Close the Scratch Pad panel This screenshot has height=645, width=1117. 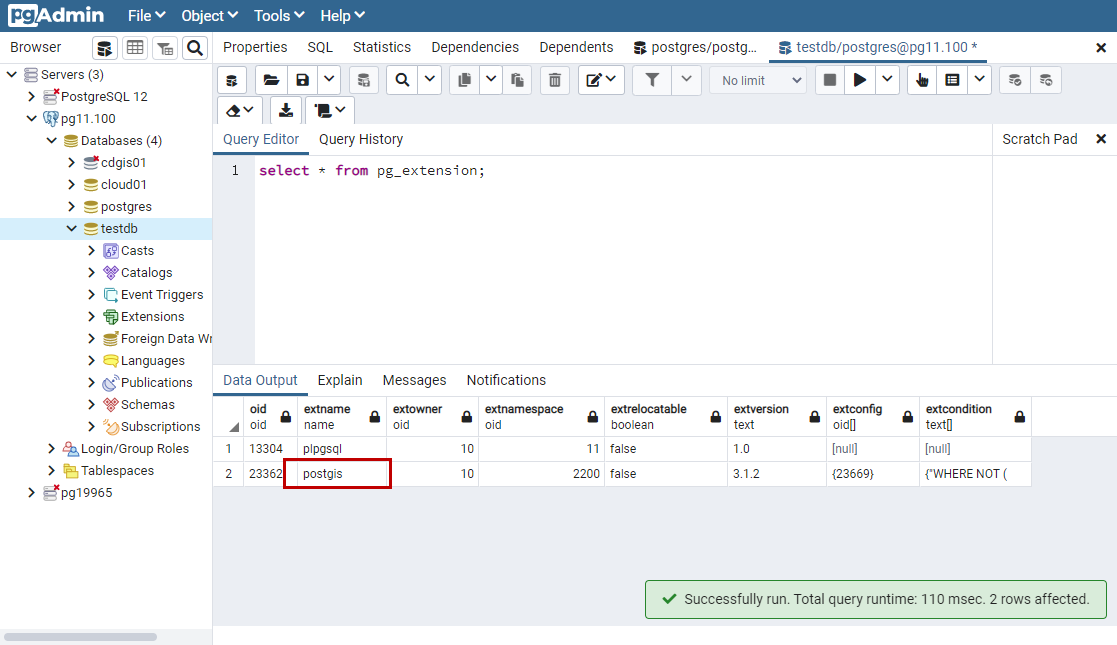tap(1101, 139)
